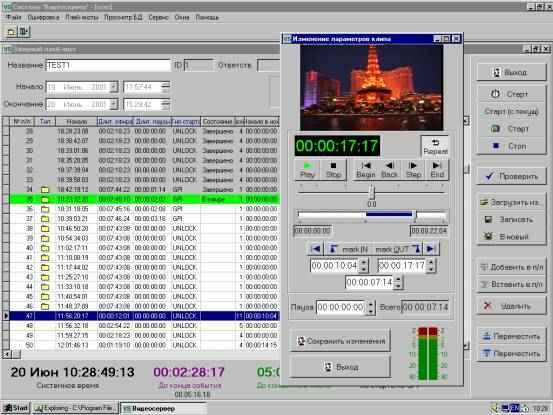Click the playback speed slider thumb at 0.0
Viewport: 553px width, 415px height.
(x=371, y=193)
